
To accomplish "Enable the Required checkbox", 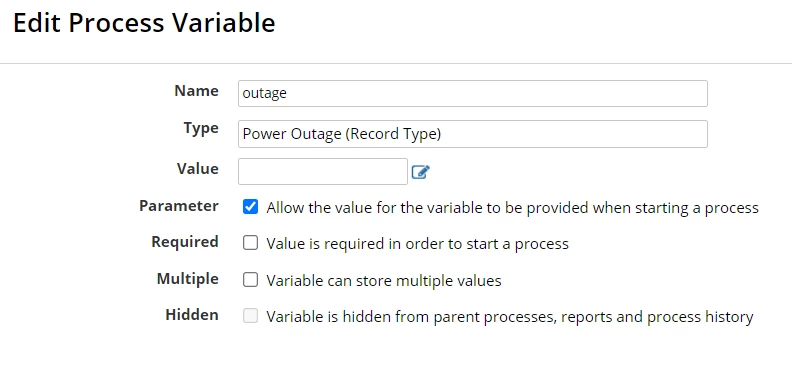I will pyautogui.click(x=251, y=243).
